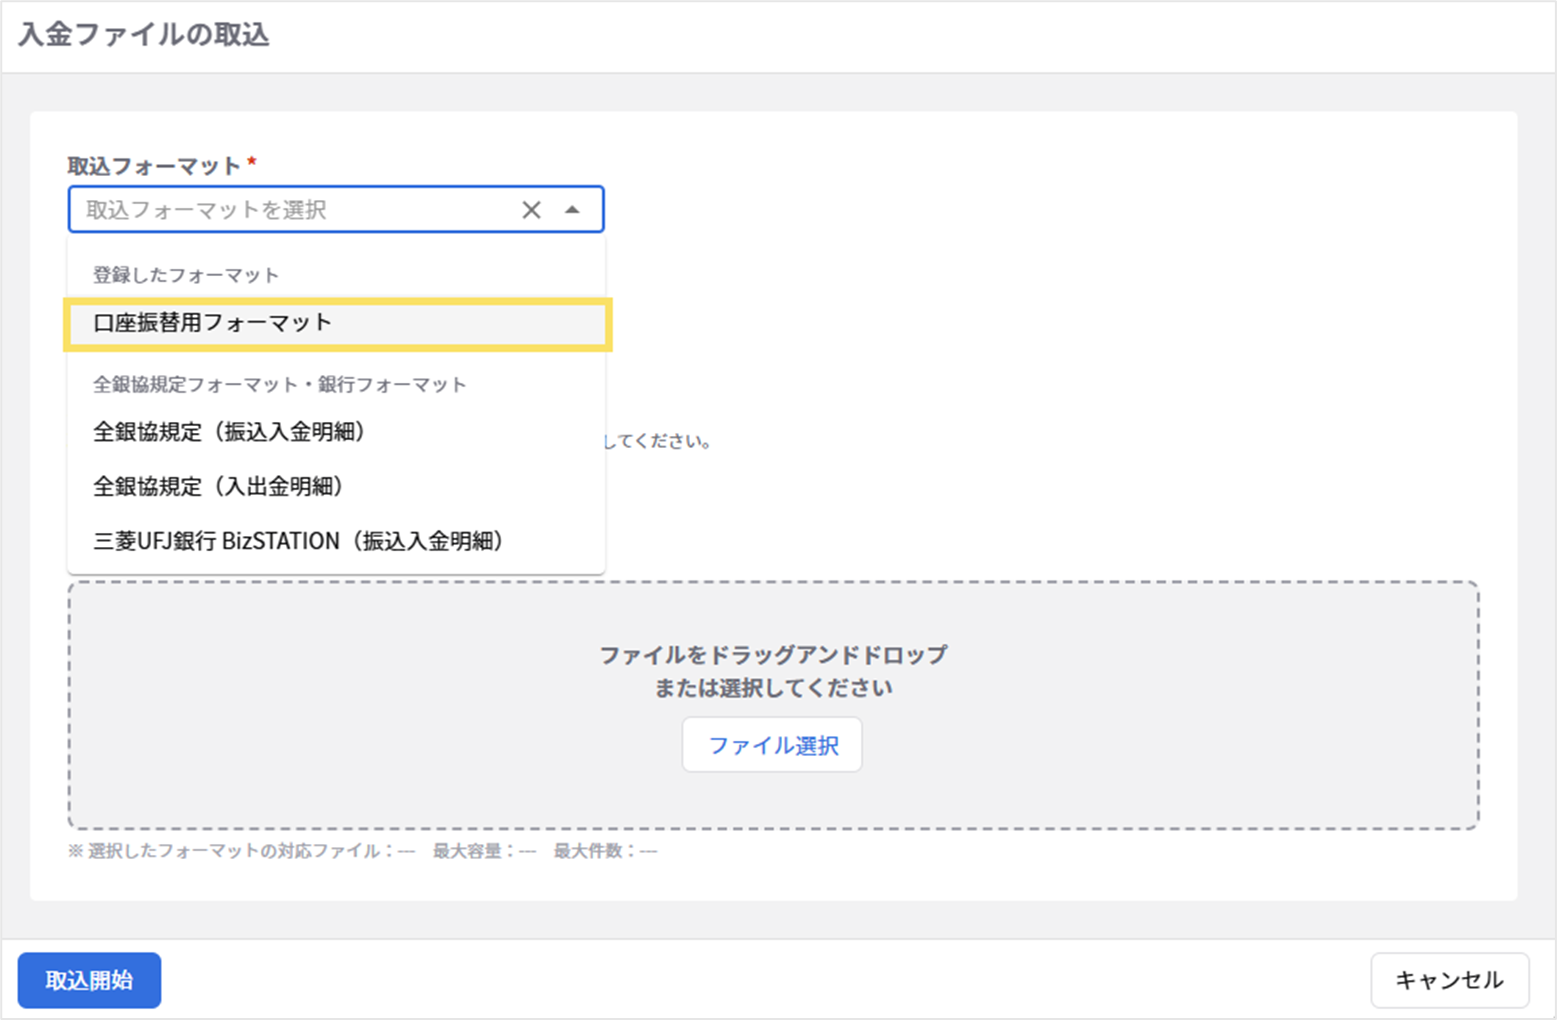This screenshot has width=1557, height=1020.
Task: Click the 全銀協規定フォーマット・銀行フォーマット group header
Action: click(279, 385)
